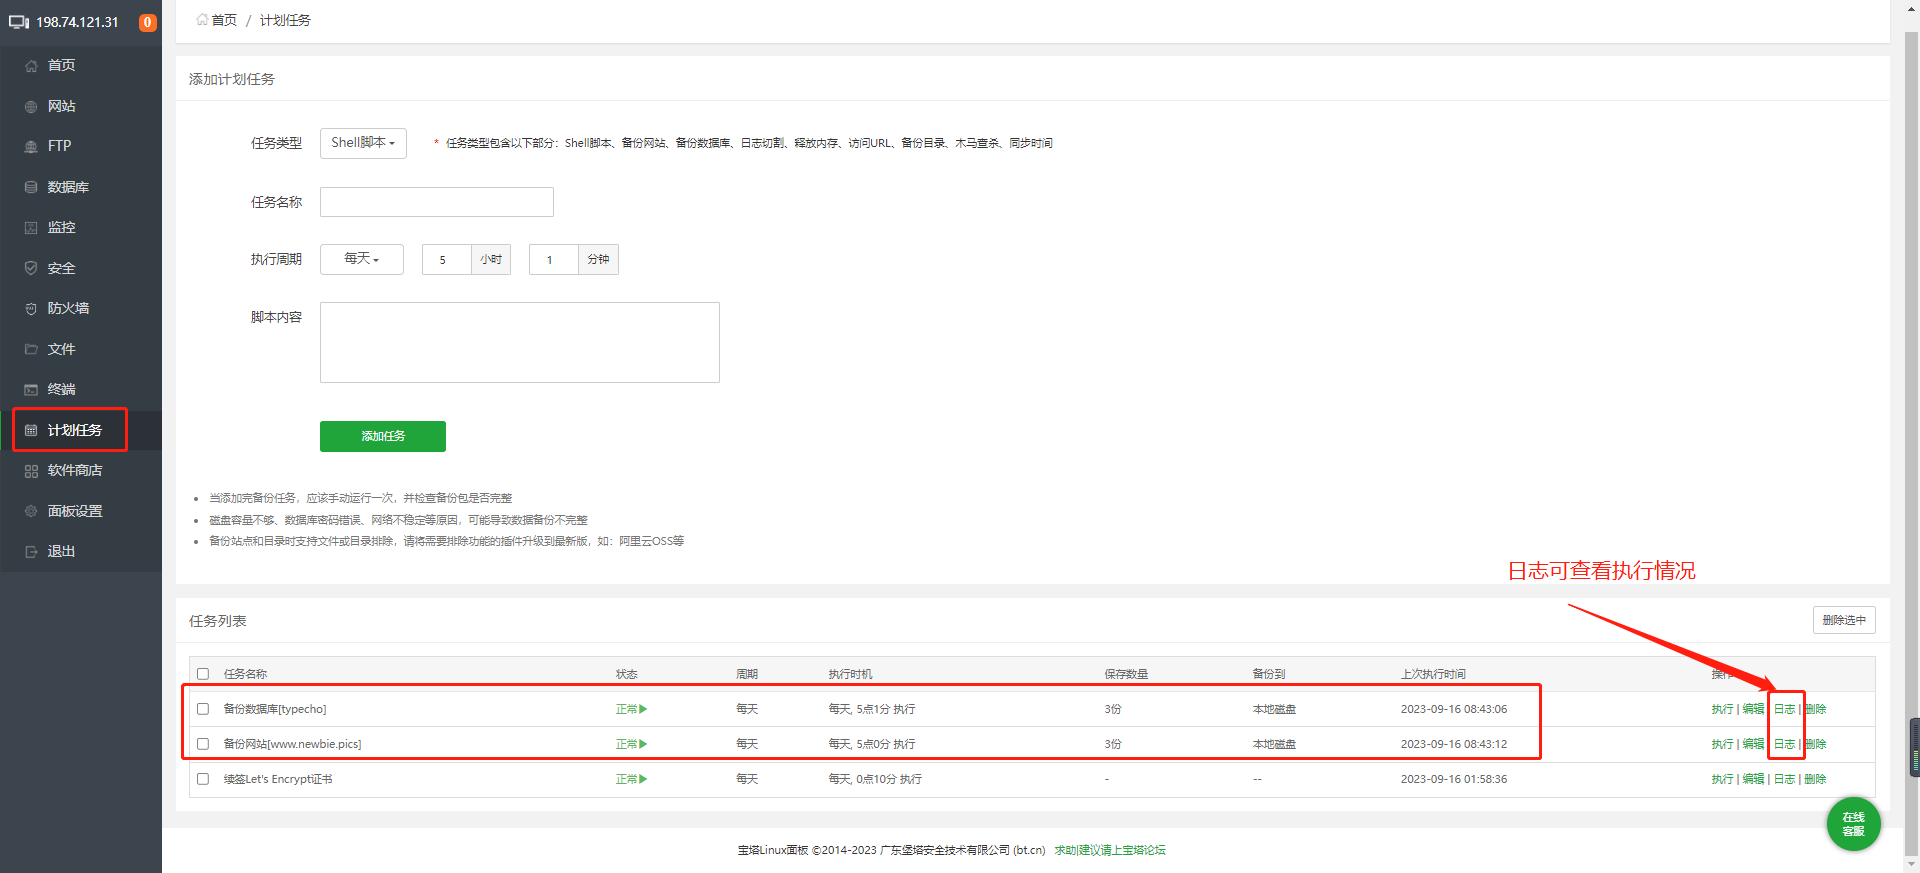Click 日志 for 备份数据库[typecho] task
This screenshot has height=873, width=1920.
[1784, 709]
